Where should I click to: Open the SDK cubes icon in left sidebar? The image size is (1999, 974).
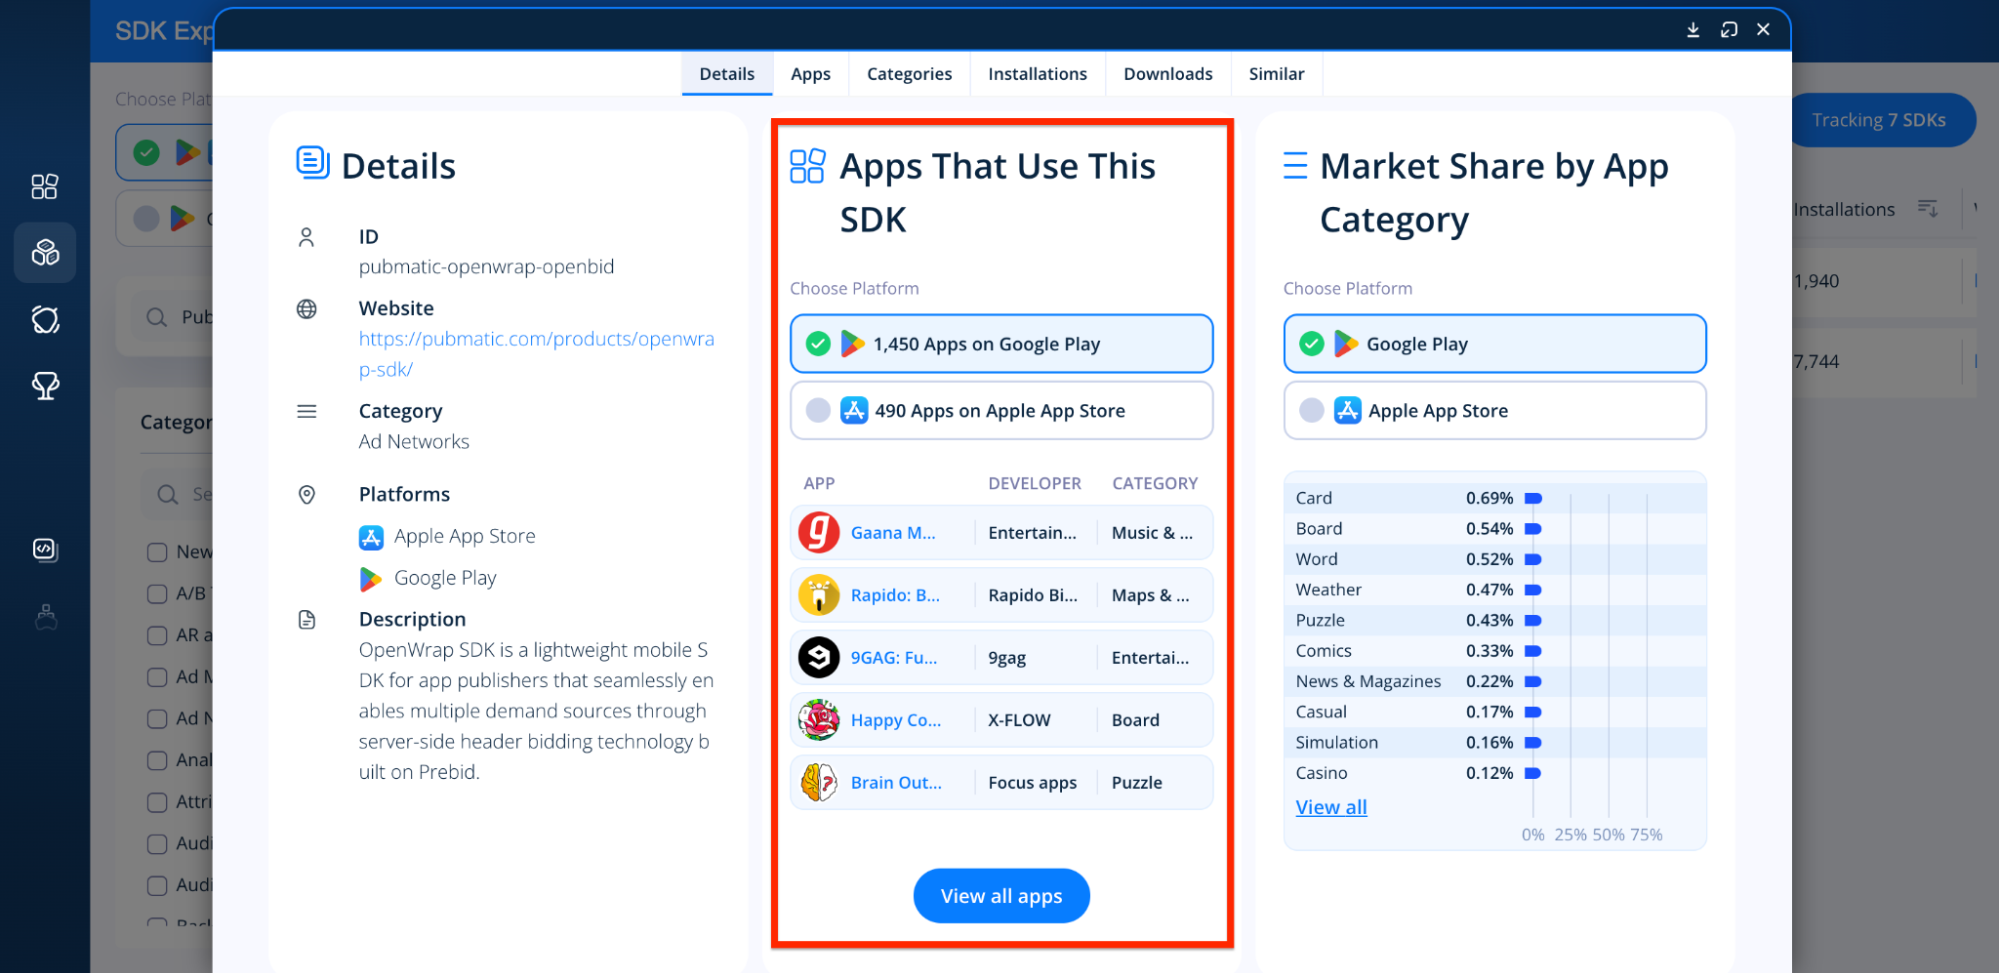click(45, 253)
